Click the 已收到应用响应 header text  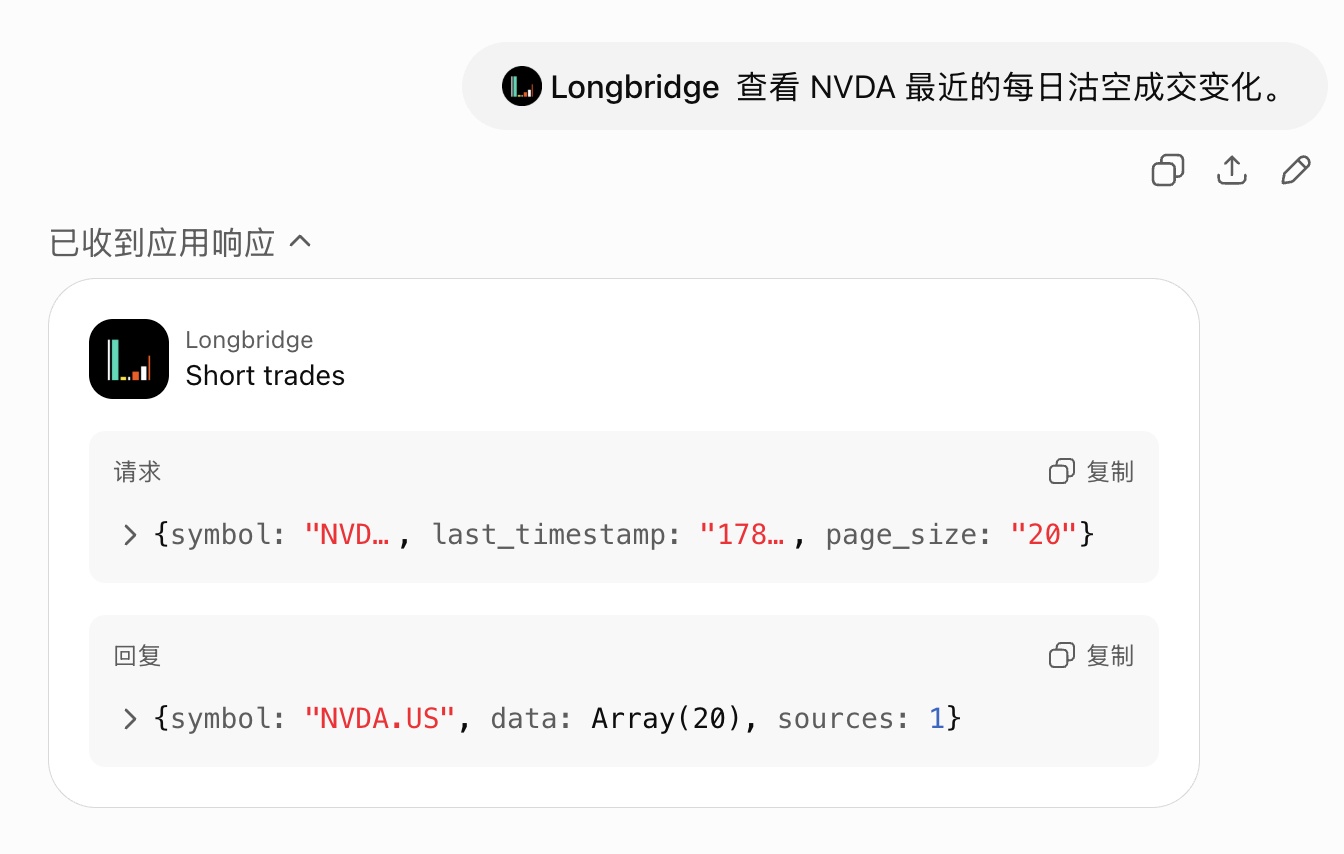[x=162, y=243]
